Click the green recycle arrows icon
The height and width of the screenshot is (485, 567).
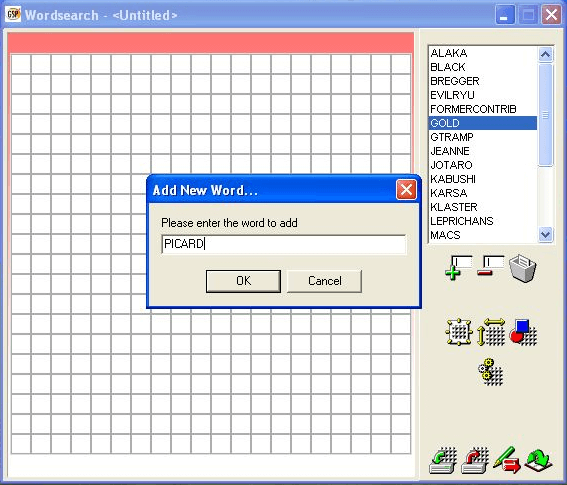pos(538,460)
